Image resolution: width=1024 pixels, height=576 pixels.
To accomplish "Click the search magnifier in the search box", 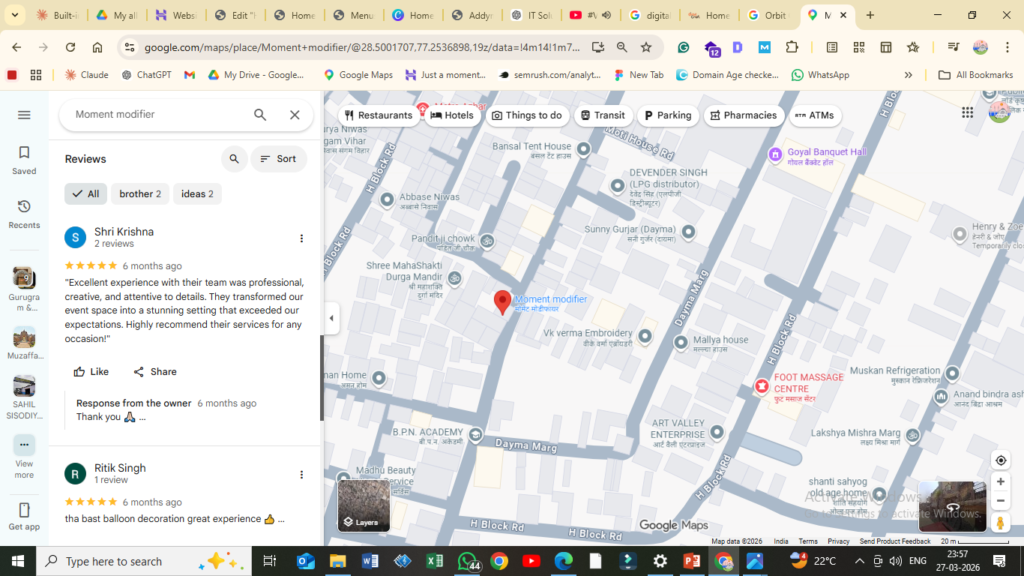I will [260, 115].
